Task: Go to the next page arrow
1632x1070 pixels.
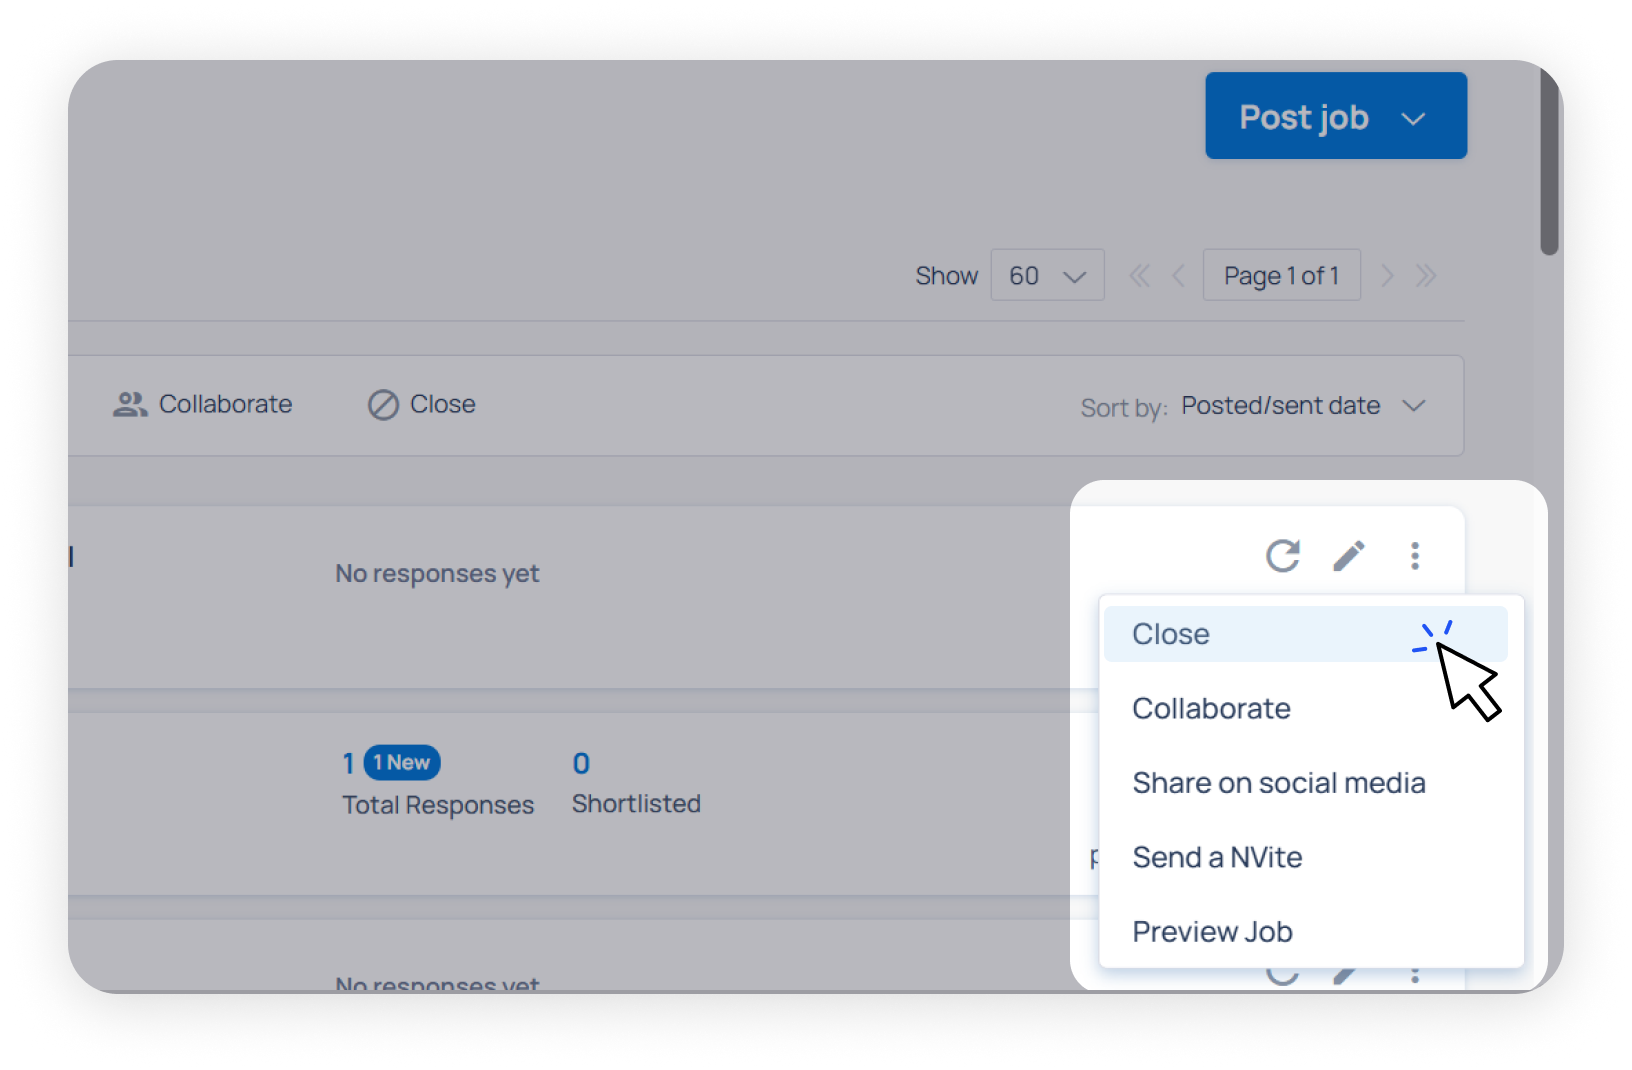Action: pyautogui.click(x=1387, y=276)
